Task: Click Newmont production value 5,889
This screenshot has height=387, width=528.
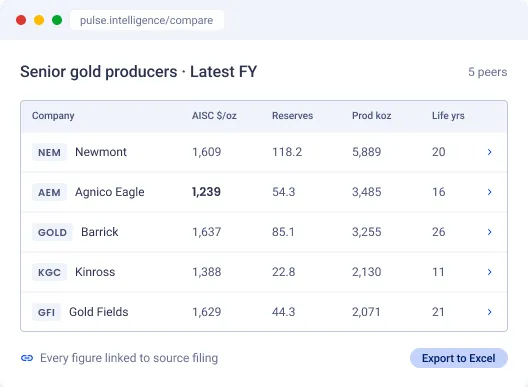Action: pyautogui.click(x=367, y=152)
